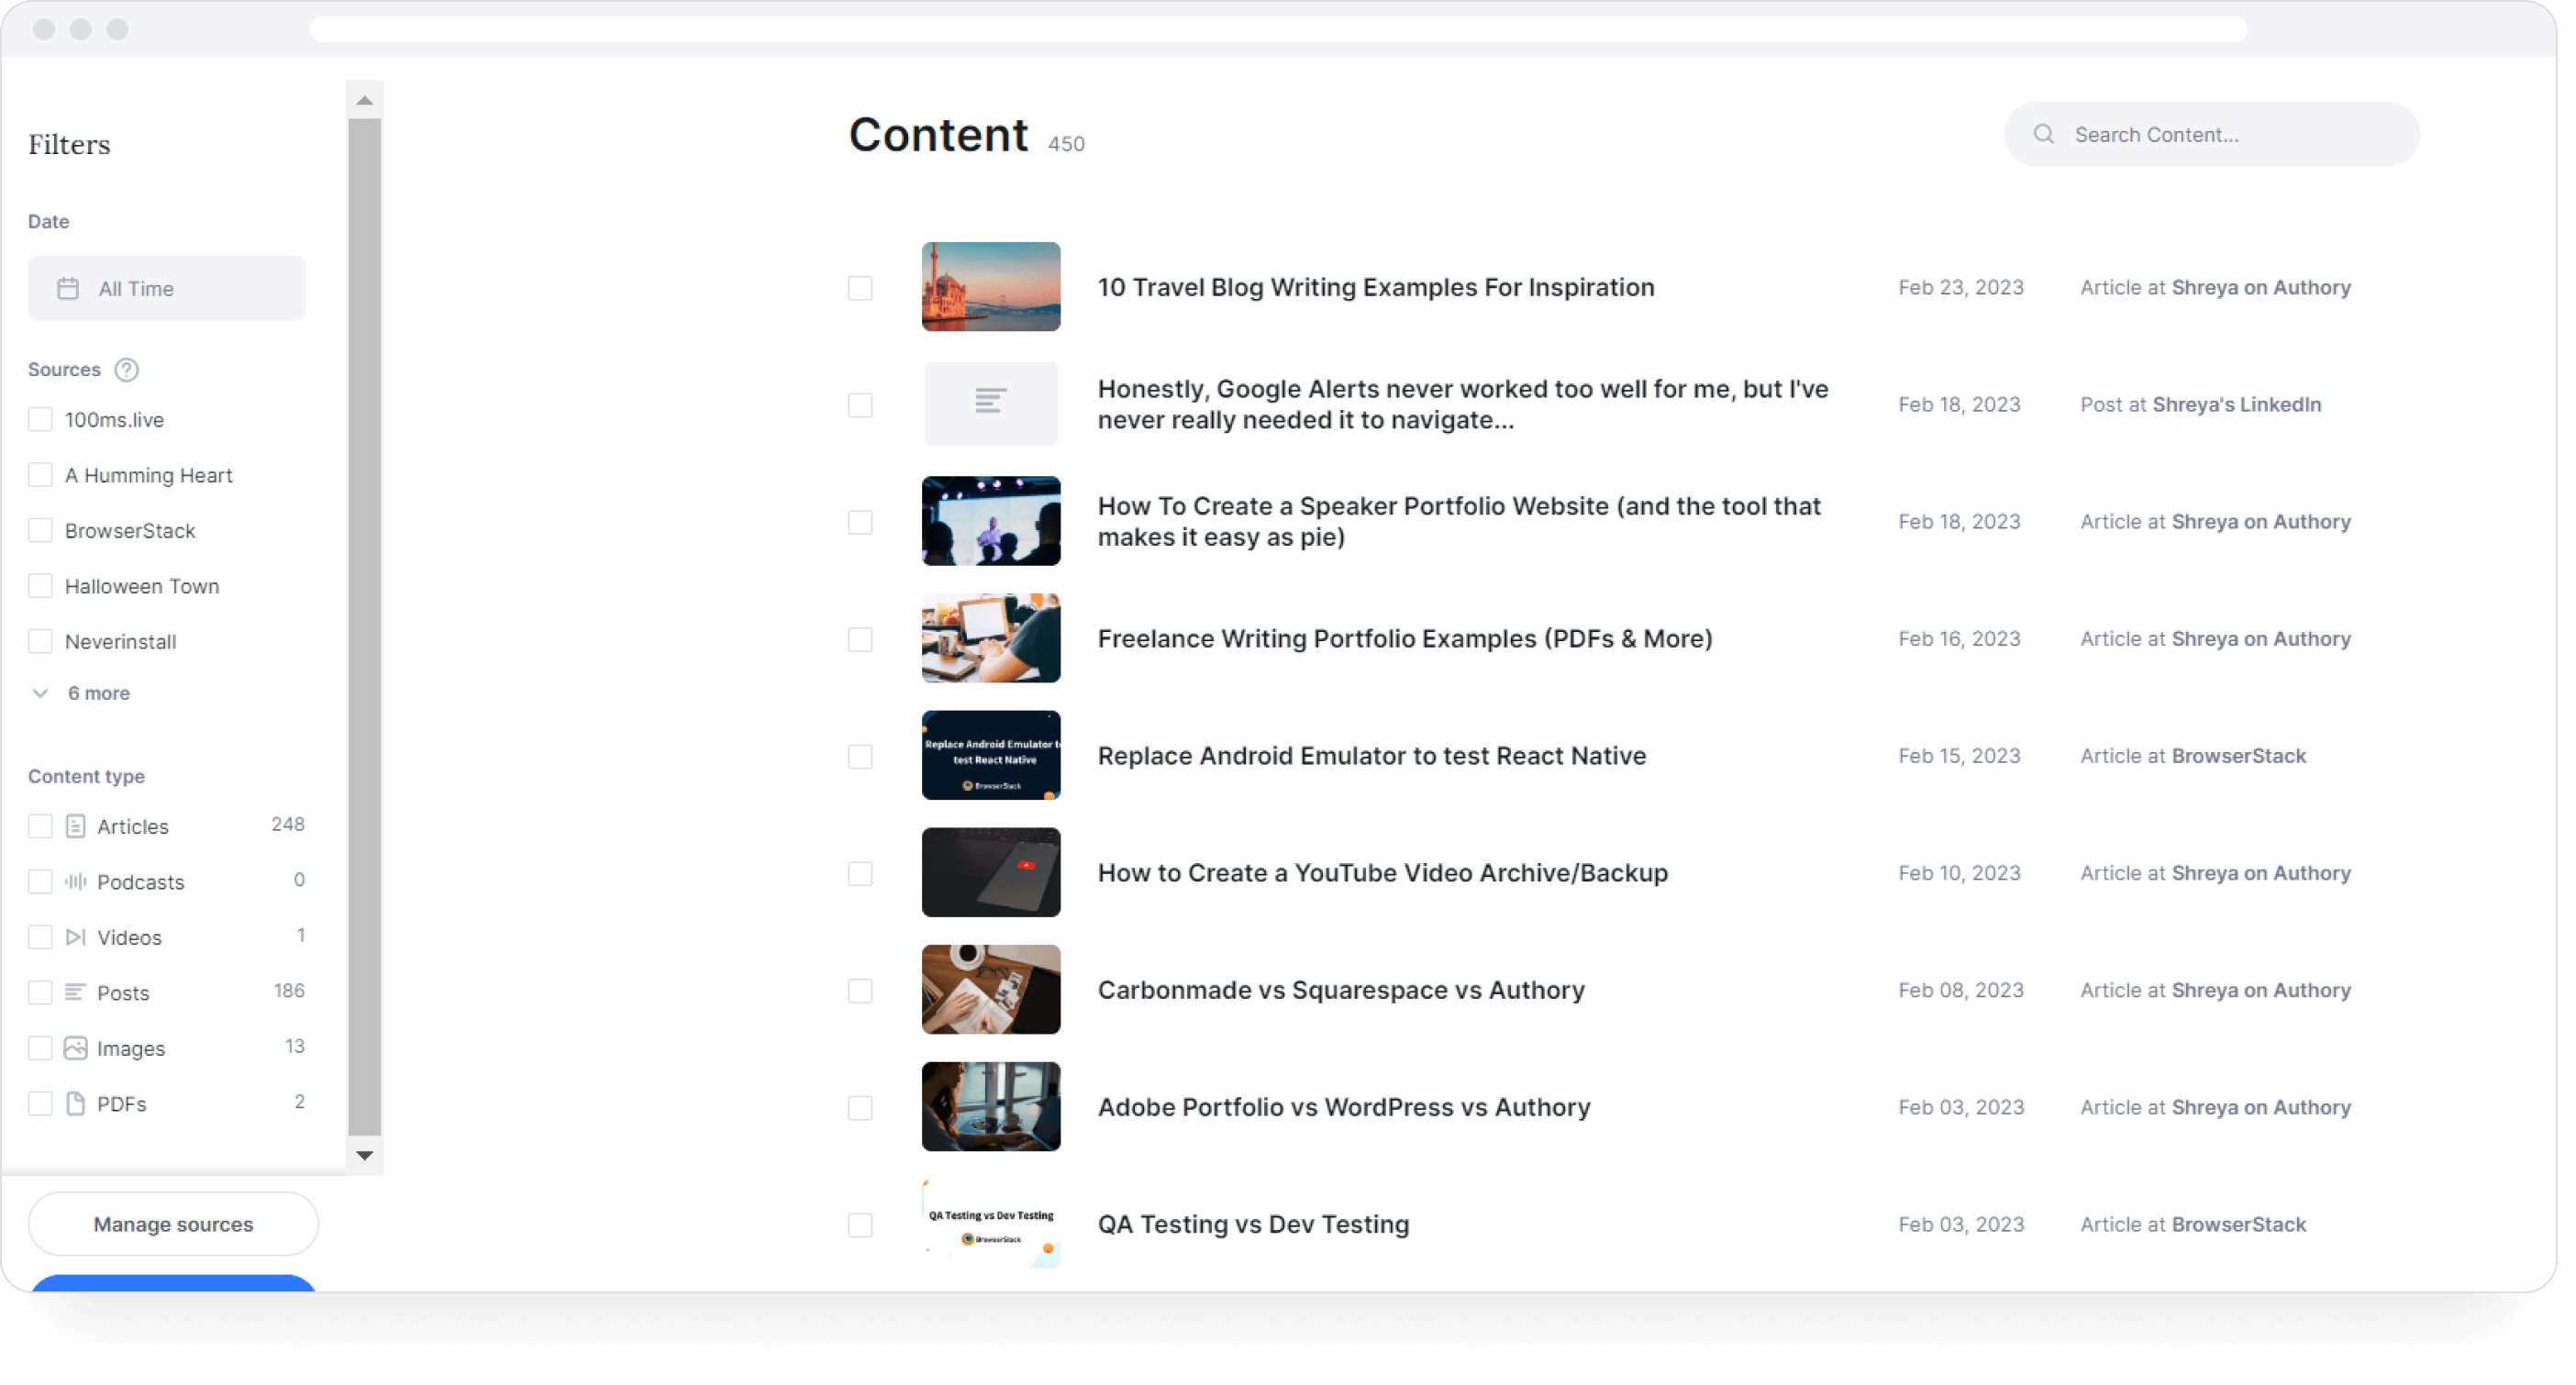Click the sidebar scroll down arrow
This screenshot has width=2576, height=1385.
365,1156
